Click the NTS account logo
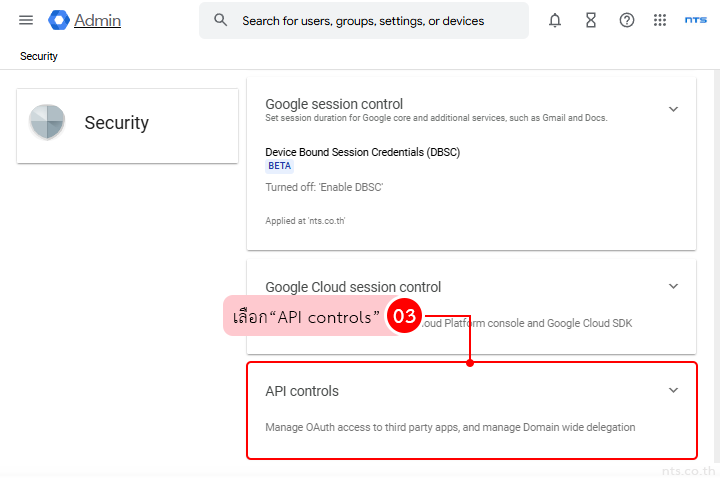The width and height of the screenshot is (720, 480). point(695,20)
